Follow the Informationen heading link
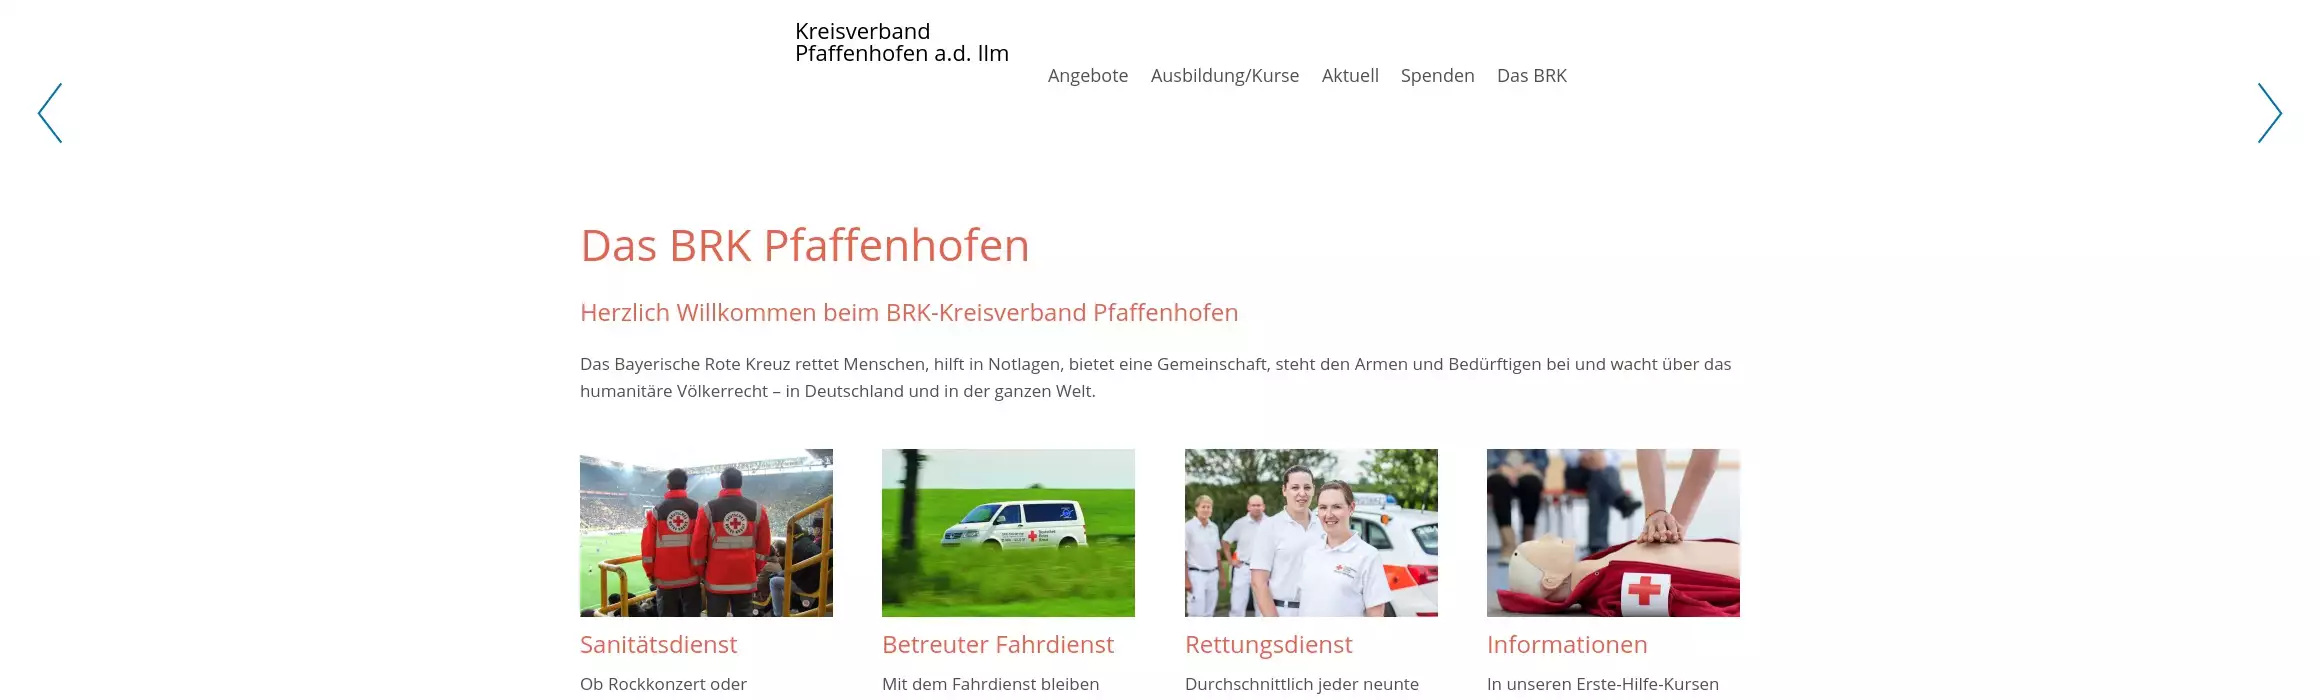 [x=1566, y=645]
